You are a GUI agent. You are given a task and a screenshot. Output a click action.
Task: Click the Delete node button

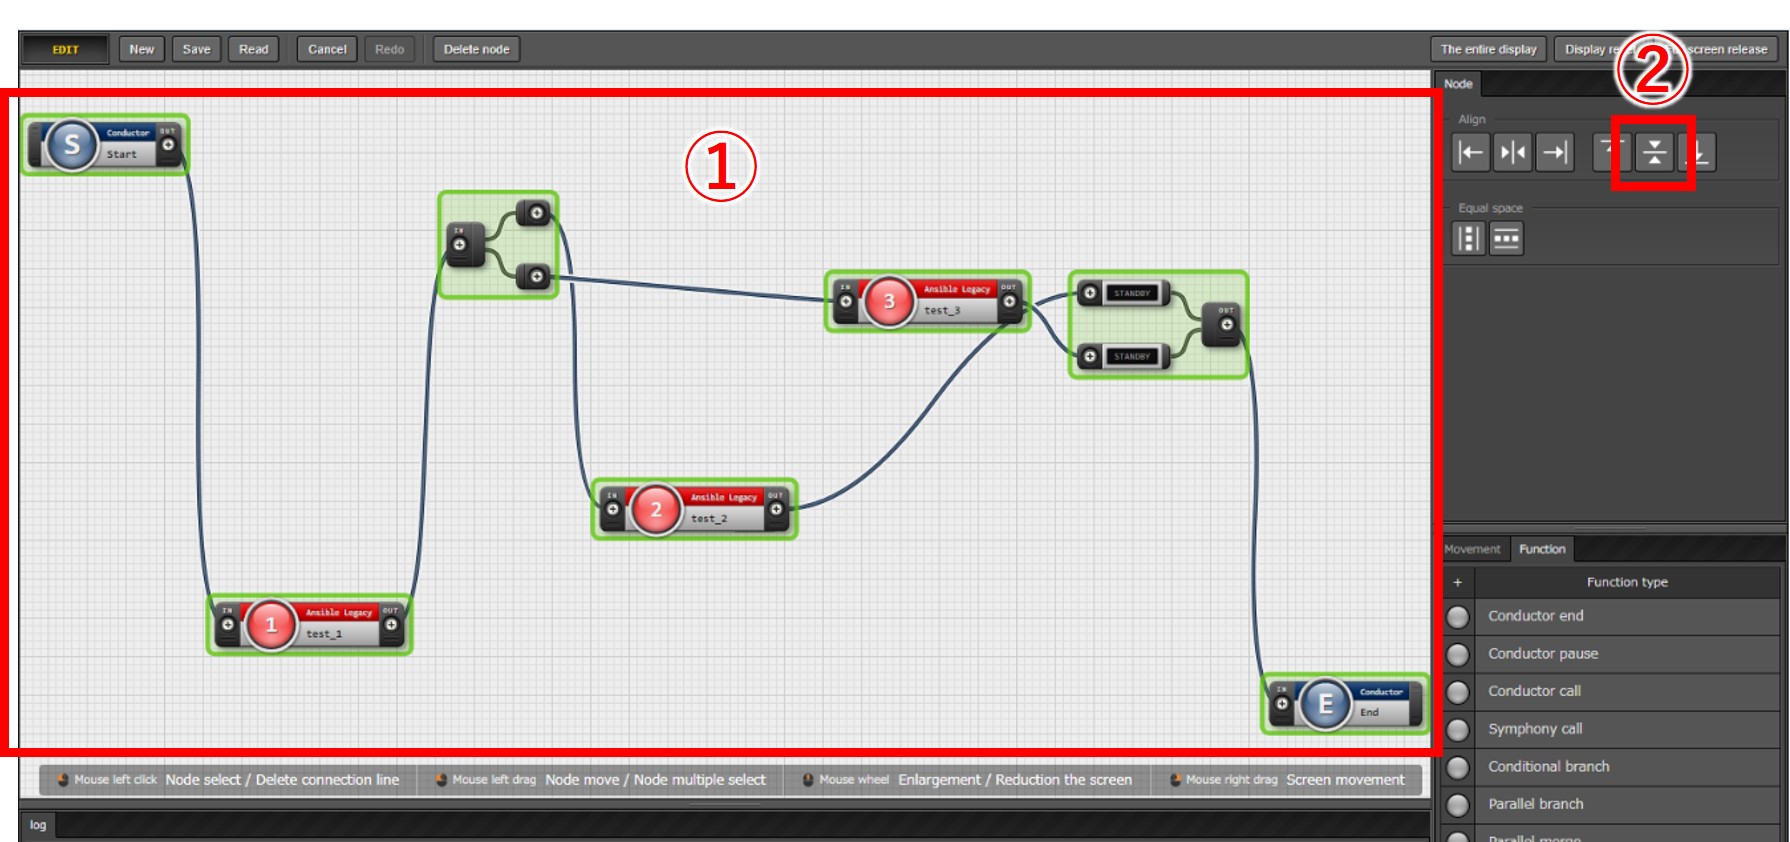tap(476, 49)
